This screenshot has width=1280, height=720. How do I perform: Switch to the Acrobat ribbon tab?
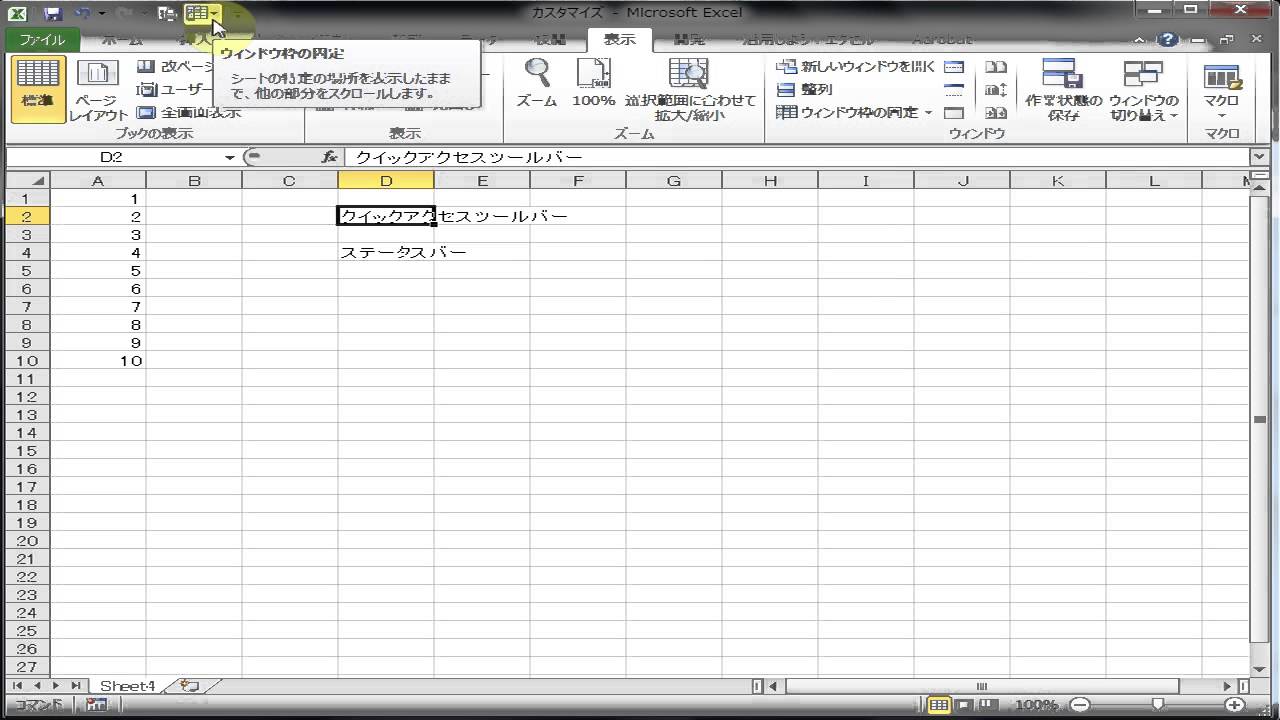click(940, 40)
